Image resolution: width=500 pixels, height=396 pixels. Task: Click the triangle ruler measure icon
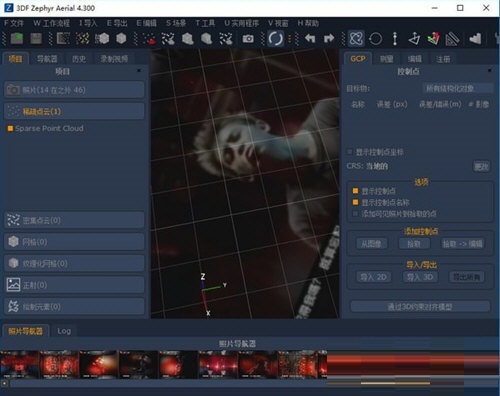452,39
